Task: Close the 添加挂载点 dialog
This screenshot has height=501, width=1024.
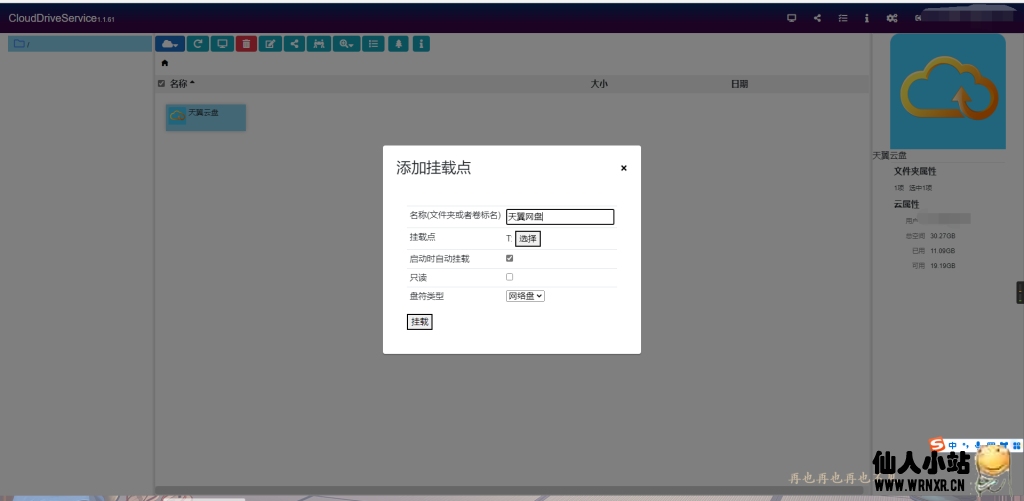Action: click(624, 168)
